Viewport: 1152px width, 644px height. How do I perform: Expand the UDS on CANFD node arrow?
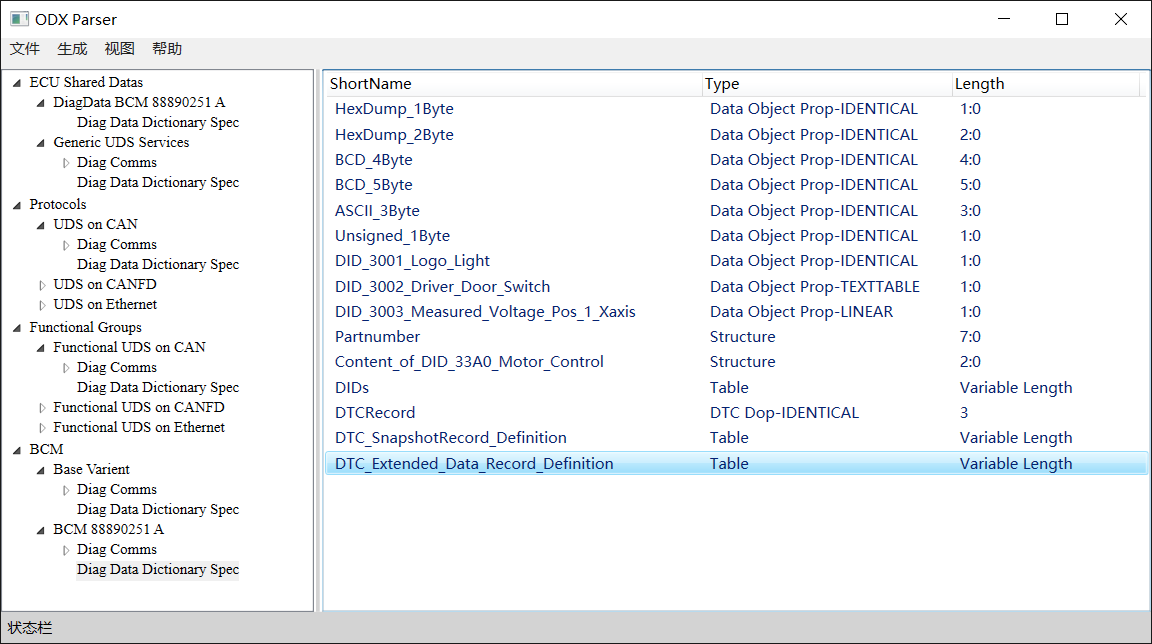pyautogui.click(x=42, y=285)
